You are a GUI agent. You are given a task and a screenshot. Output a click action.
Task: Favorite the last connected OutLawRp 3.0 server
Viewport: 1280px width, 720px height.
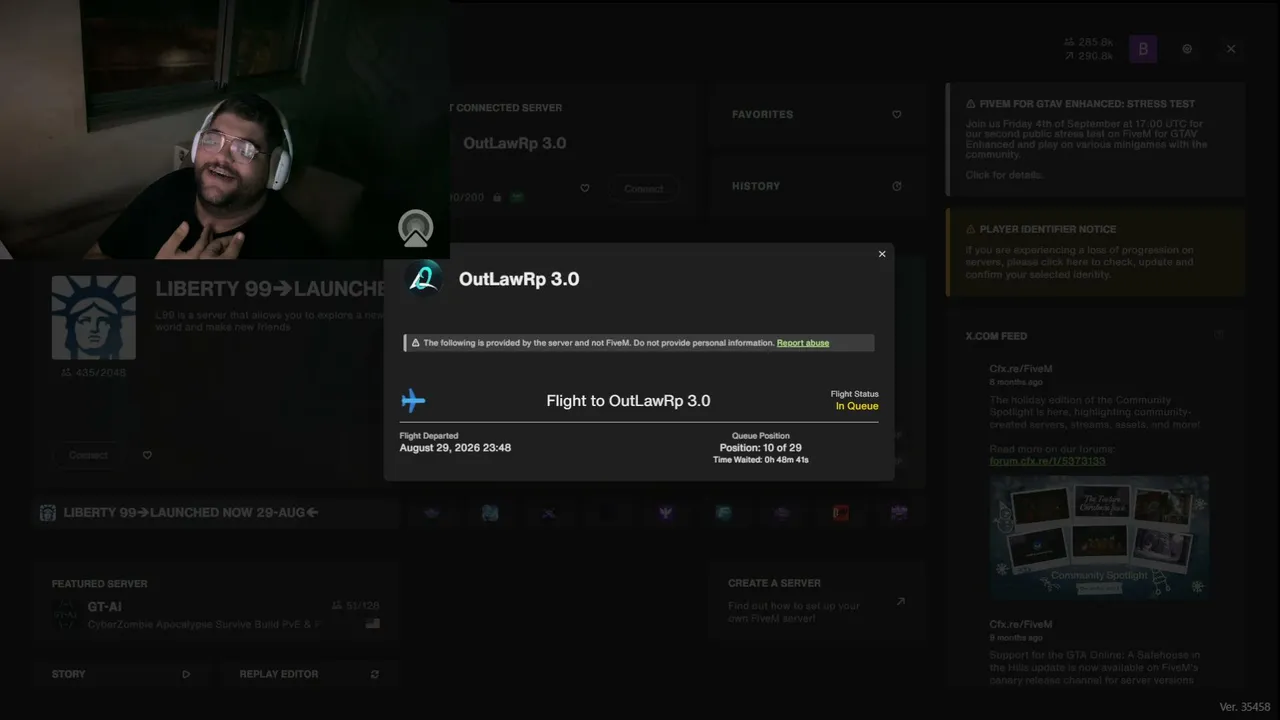[x=585, y=188]
